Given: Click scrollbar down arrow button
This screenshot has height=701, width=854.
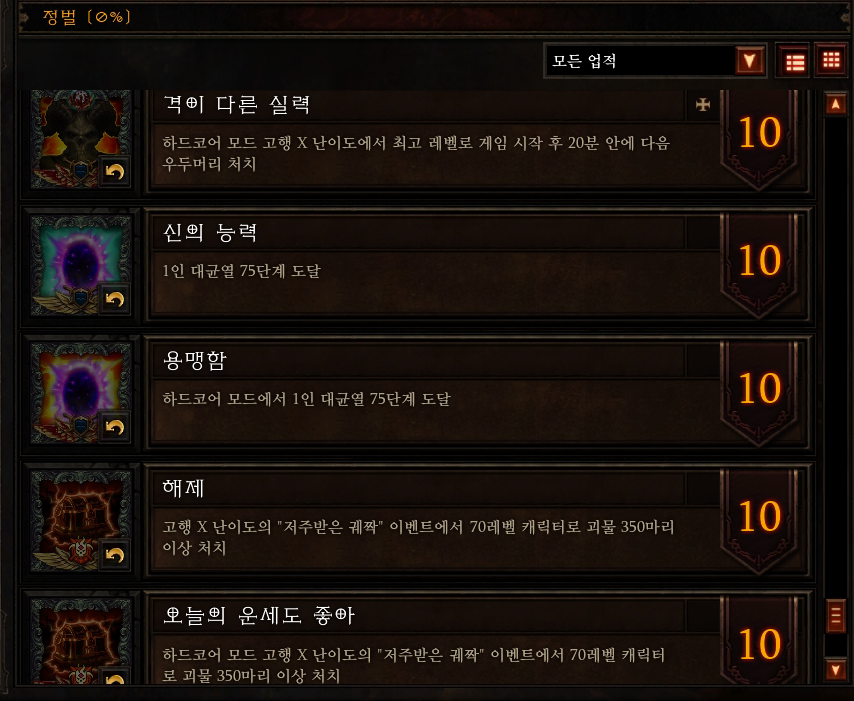Looking at the screenshot, I should click(x=835, y=670).
